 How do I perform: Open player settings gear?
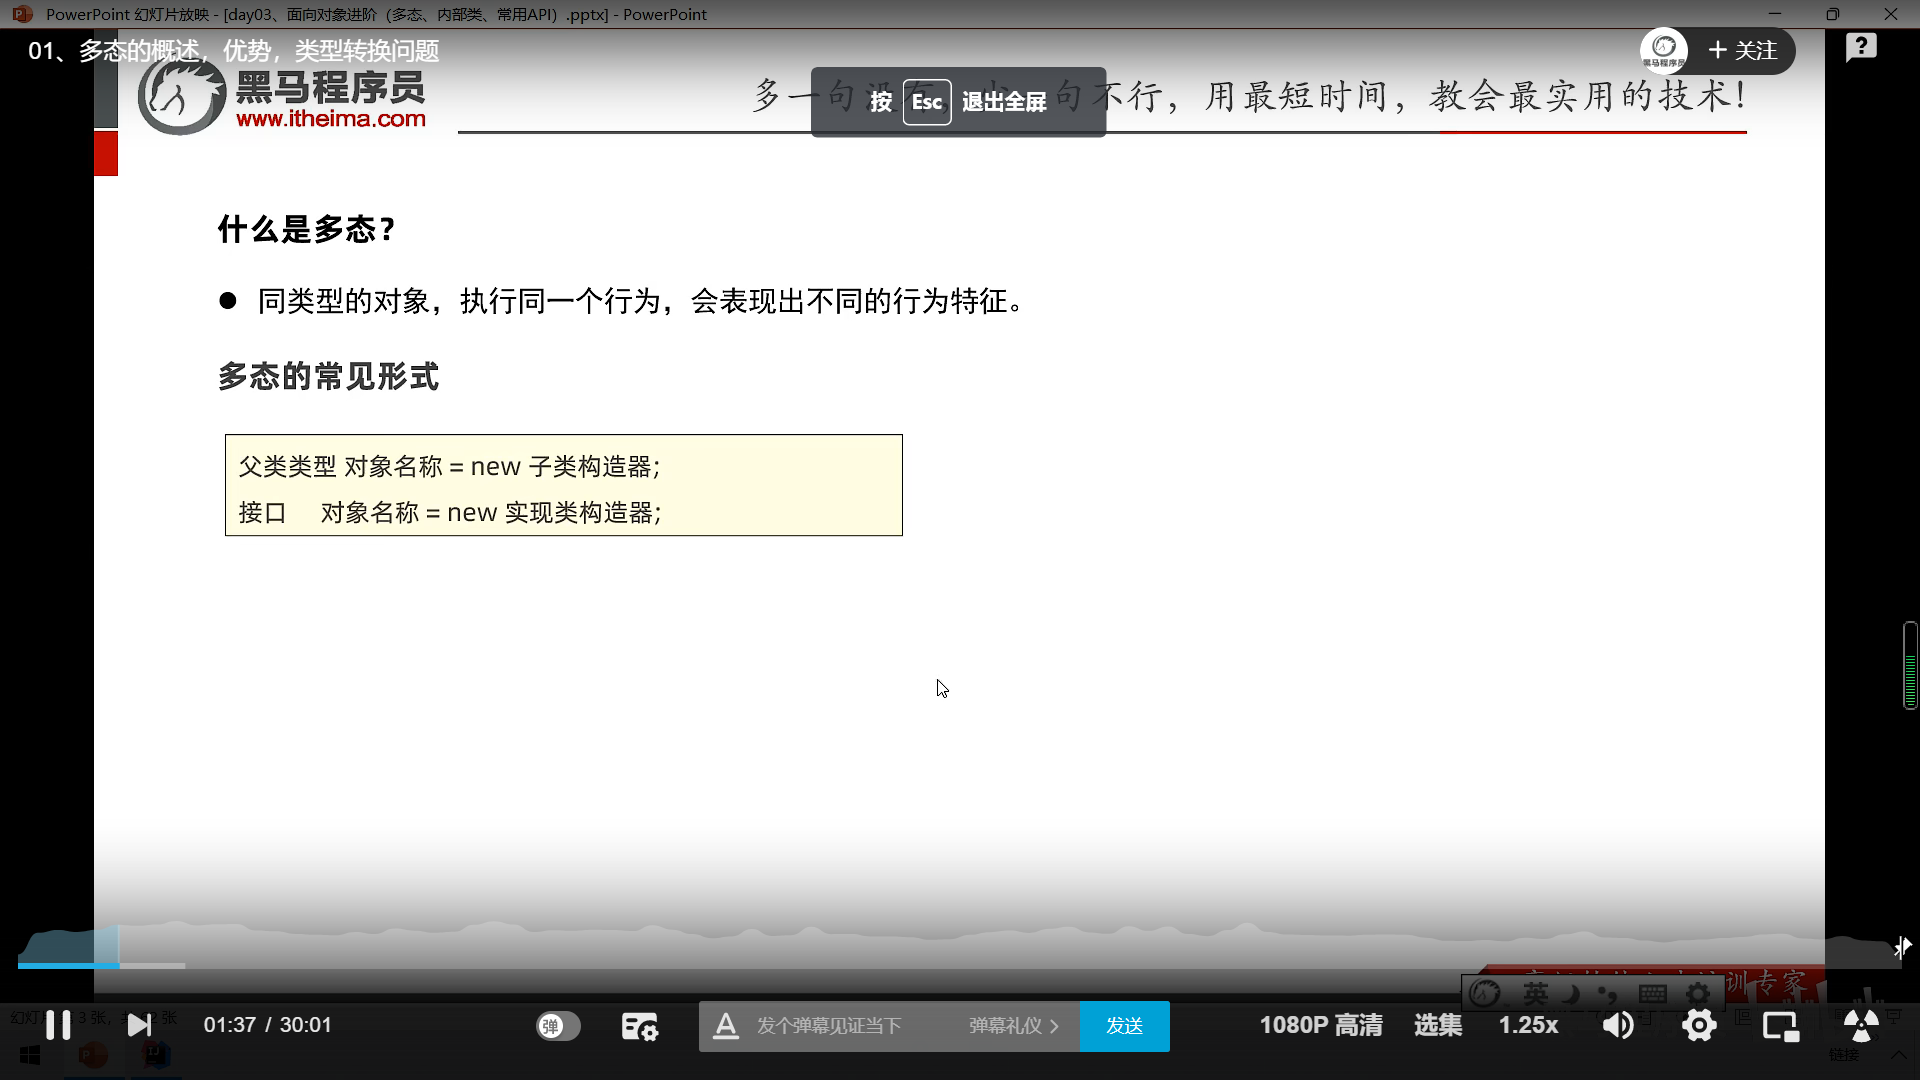pyautogui.click(x=1699, y=1025)
